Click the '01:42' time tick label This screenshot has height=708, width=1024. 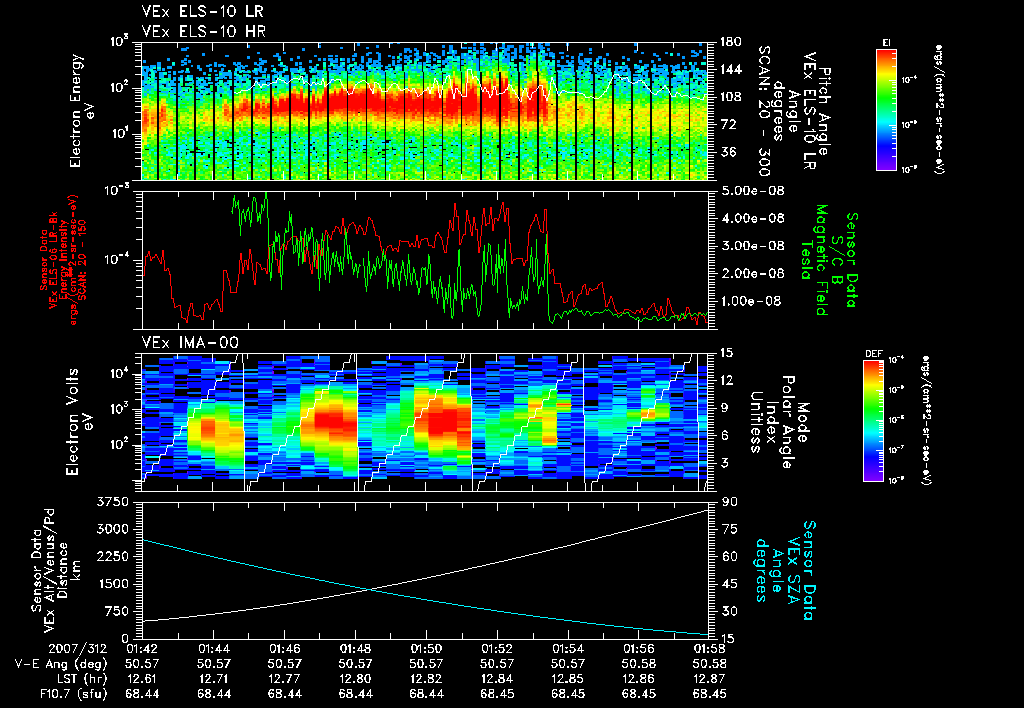142,649
